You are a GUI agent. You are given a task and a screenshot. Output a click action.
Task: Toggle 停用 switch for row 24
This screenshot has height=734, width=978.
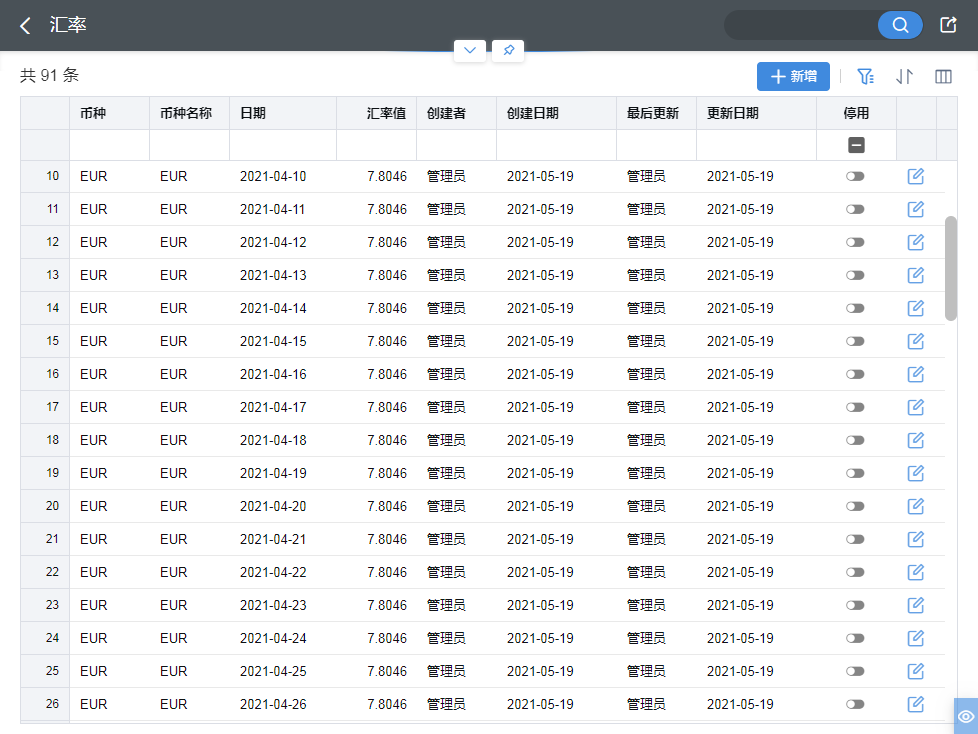[855, 638]
